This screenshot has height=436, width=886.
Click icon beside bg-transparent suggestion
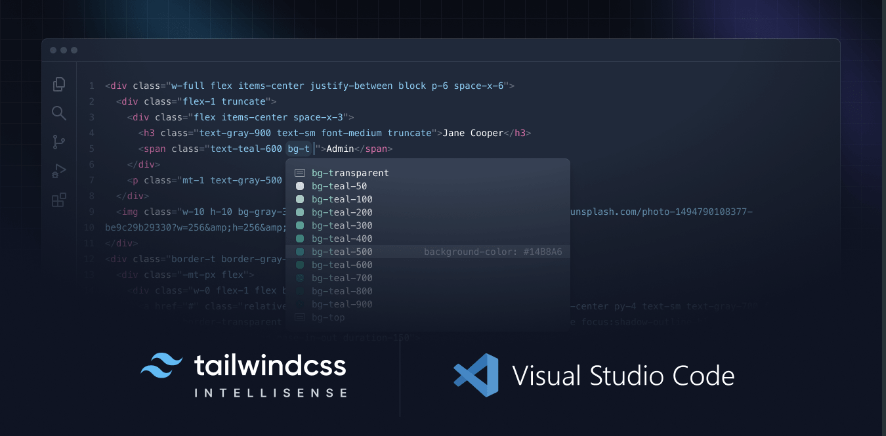[x=300, y=173]
